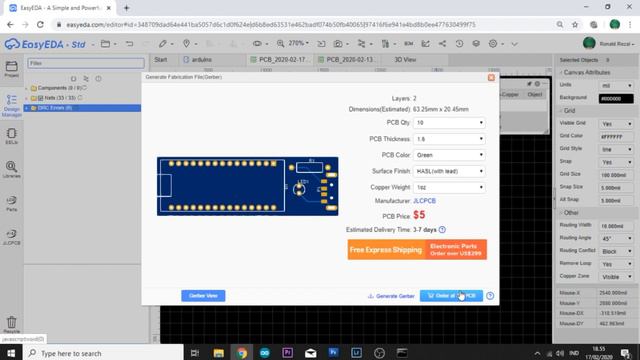The width and height of the screenshot is (640, 360).
Task: Switch to the 3D View tab
Action: pyautogui.click(x=405, y=60)
